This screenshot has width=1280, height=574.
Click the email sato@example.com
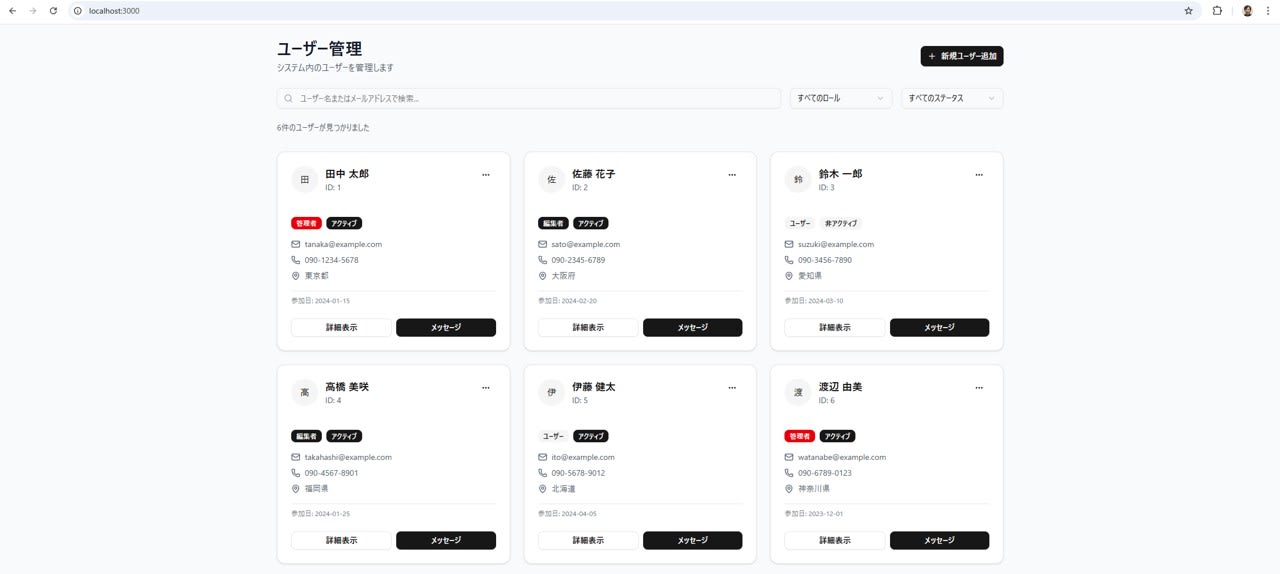tap(586, 244)
